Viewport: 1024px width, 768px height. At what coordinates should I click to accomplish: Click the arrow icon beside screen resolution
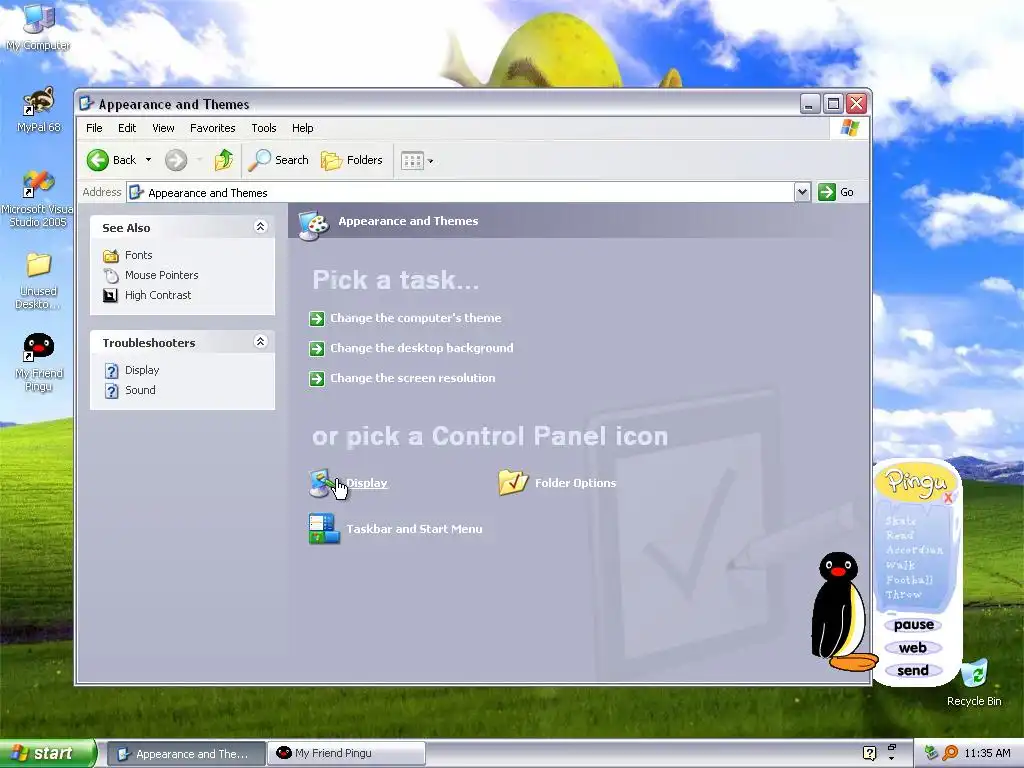(x=317, y=379)
